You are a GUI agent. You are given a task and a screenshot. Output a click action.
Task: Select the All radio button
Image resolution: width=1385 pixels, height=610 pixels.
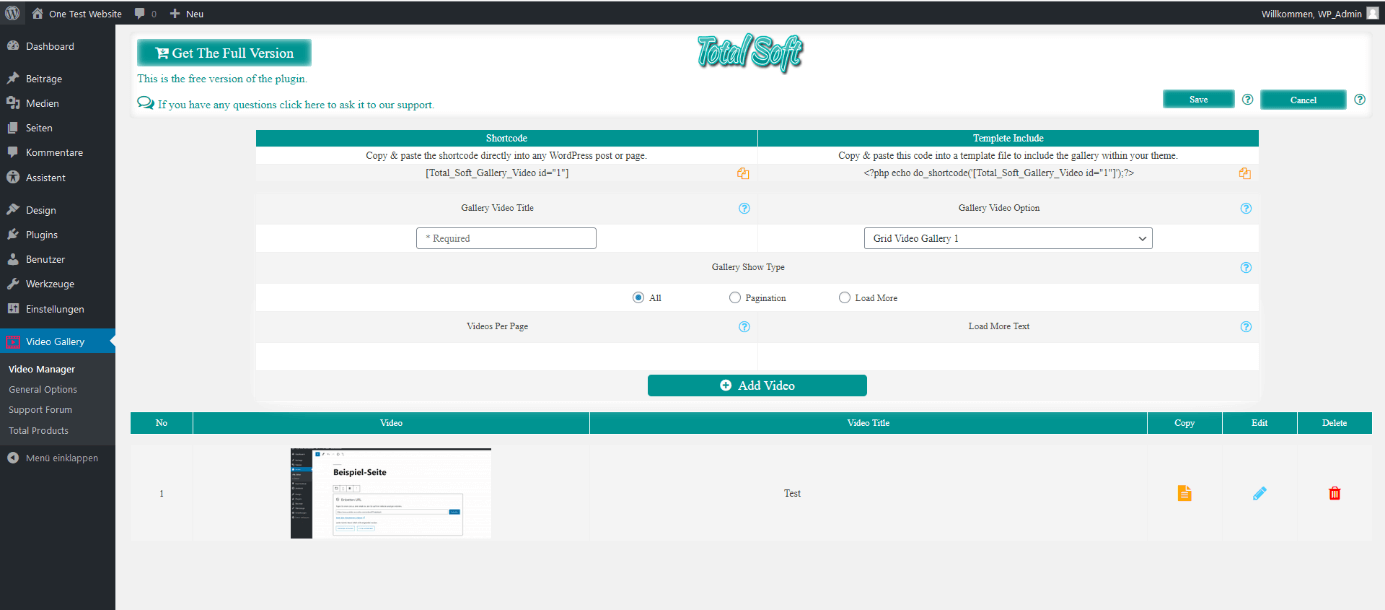[x=638, y=298]
